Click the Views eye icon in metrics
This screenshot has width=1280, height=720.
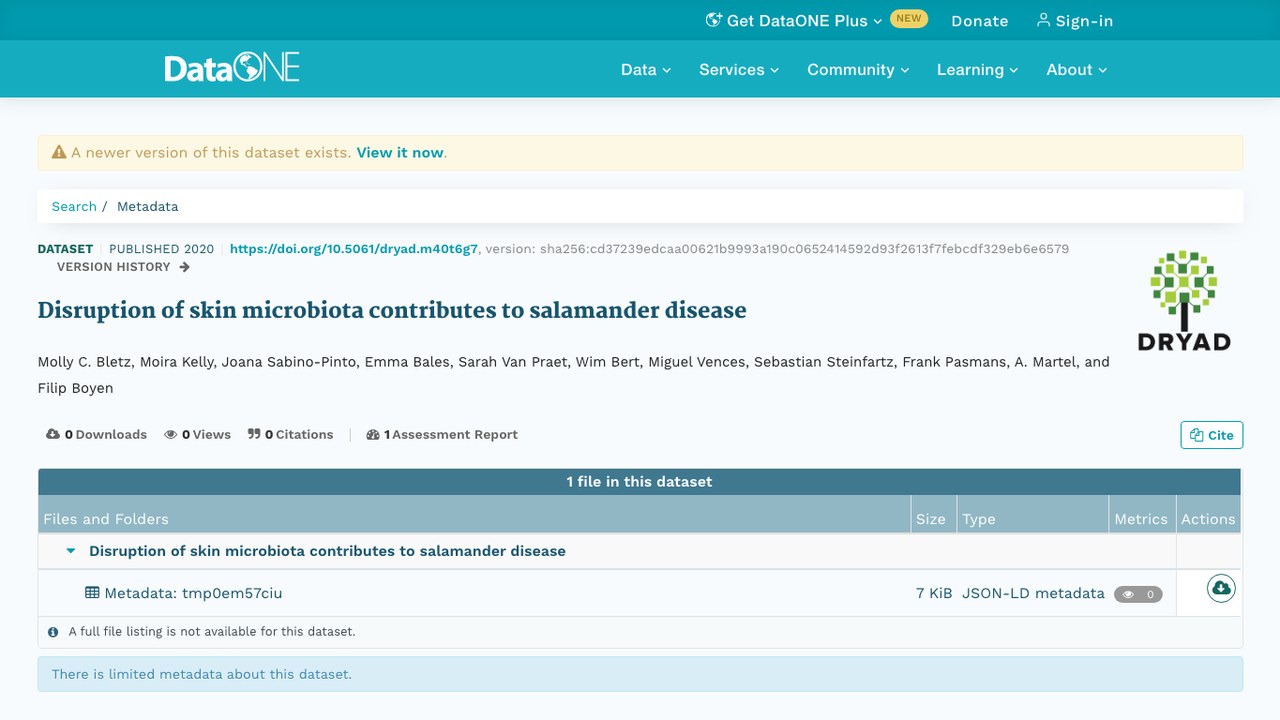click(171, 435)
